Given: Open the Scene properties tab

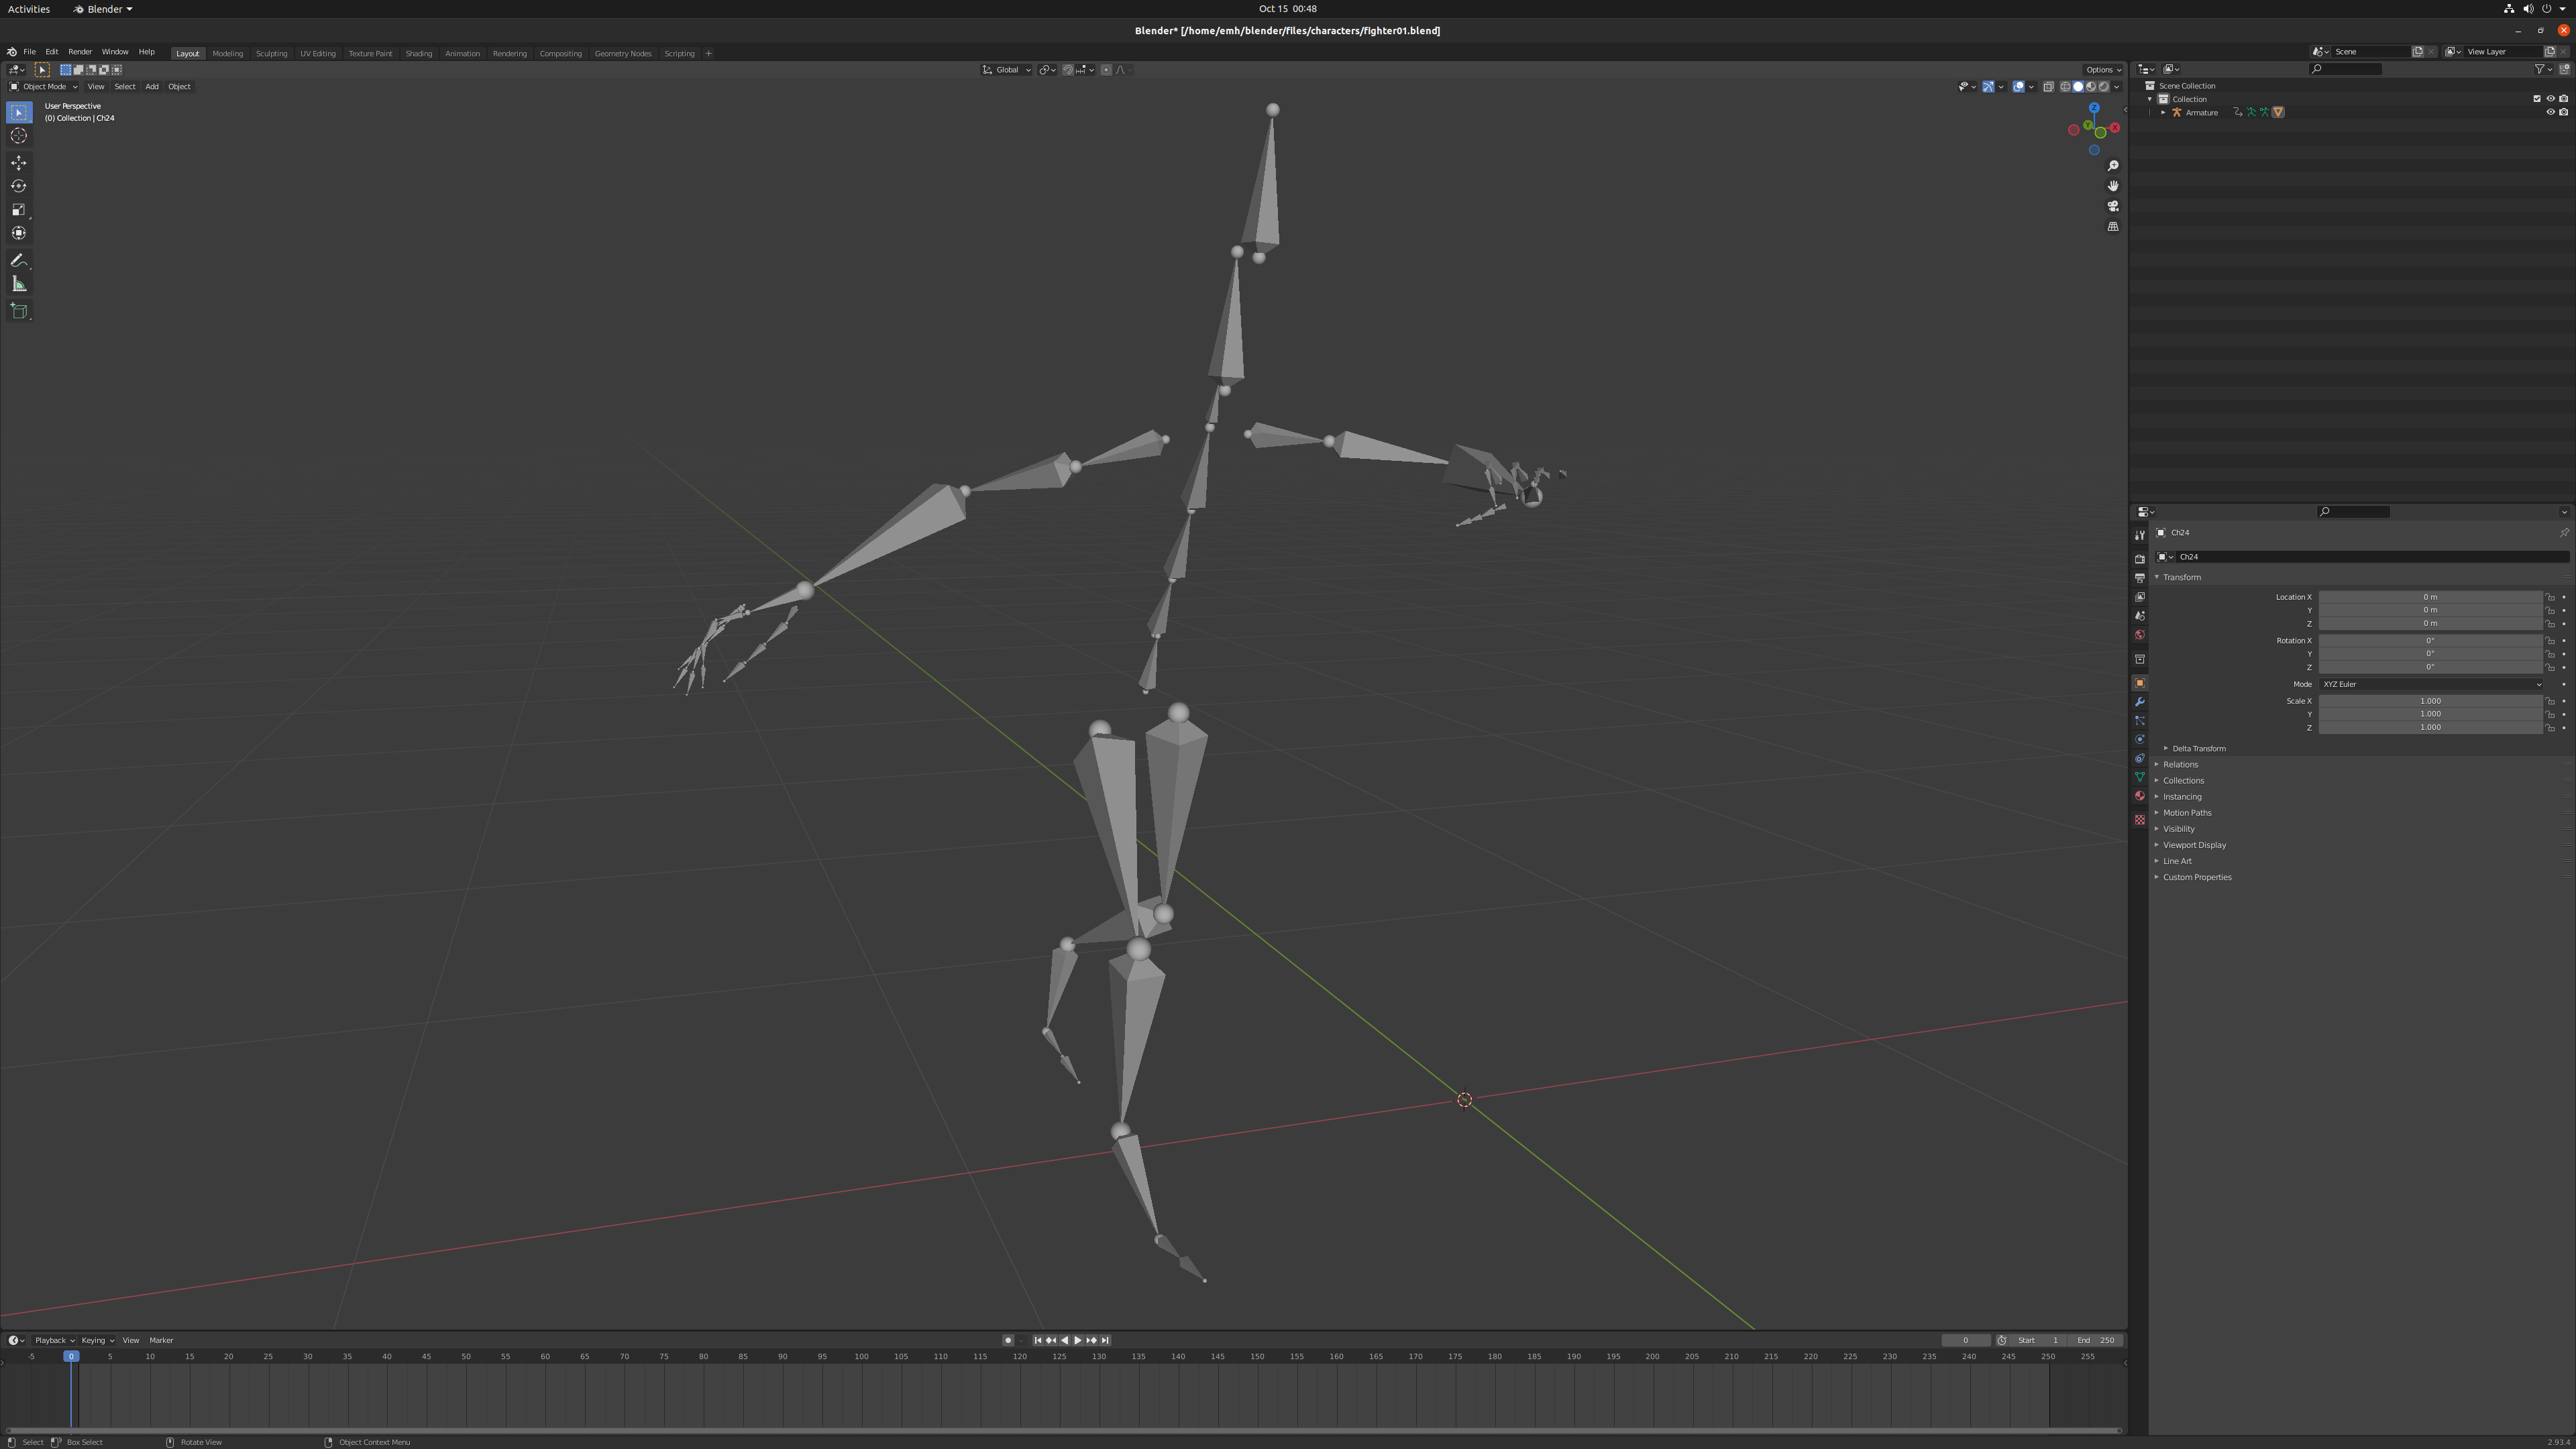Looking at the screenshot, I should [x=2139, y=616].
